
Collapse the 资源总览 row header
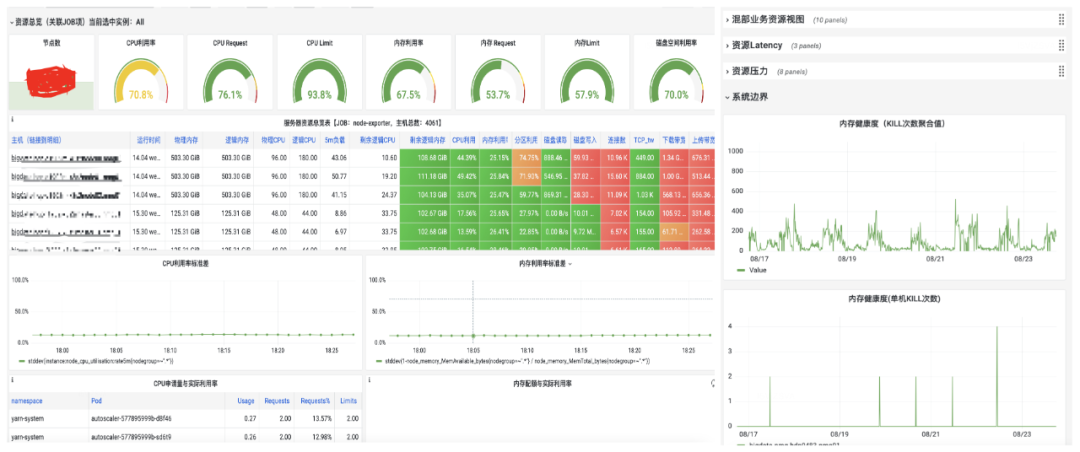point(11,22)
